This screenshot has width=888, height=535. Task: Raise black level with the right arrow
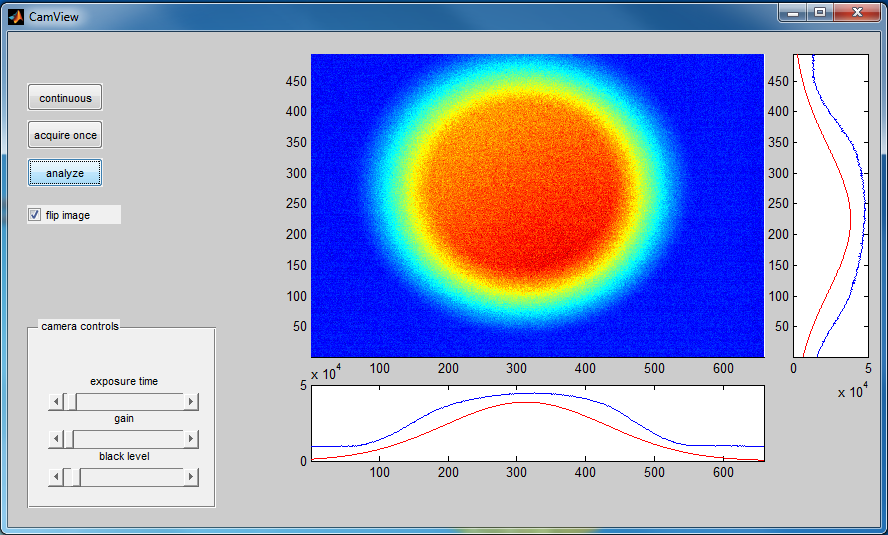click(191, 477)
